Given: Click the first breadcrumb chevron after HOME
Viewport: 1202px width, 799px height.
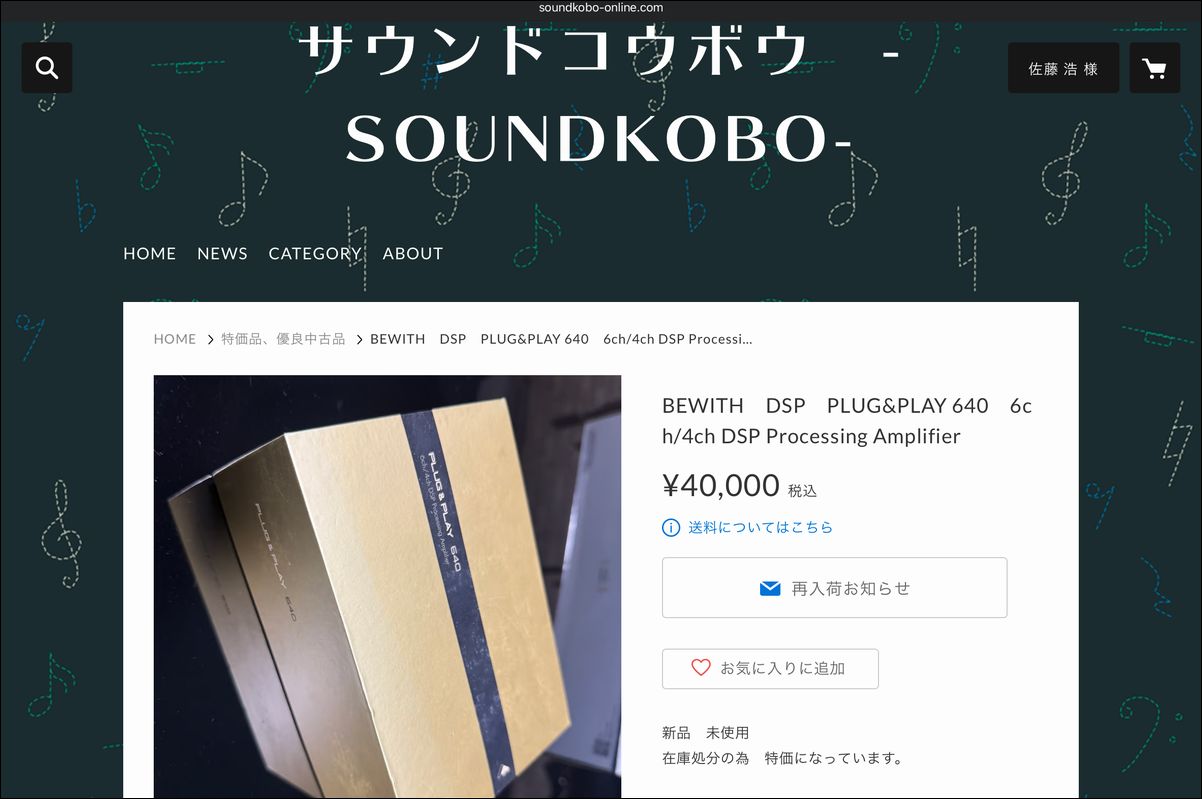Looking at the screenshot, I should pyautogui.click(x=210, y=340).
